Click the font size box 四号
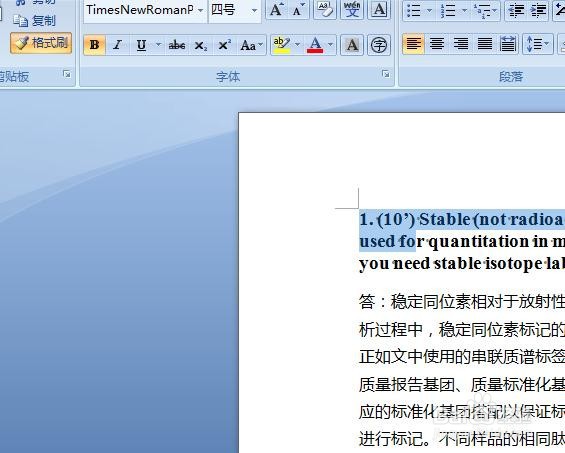Image resolution: width=565 pixels, height=453 pixels. tap(228, 10)
